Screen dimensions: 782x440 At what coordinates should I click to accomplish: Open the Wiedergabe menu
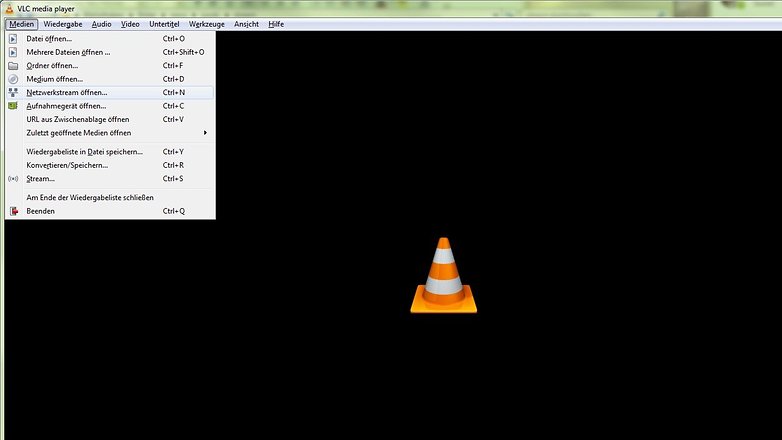coord(63,24)
